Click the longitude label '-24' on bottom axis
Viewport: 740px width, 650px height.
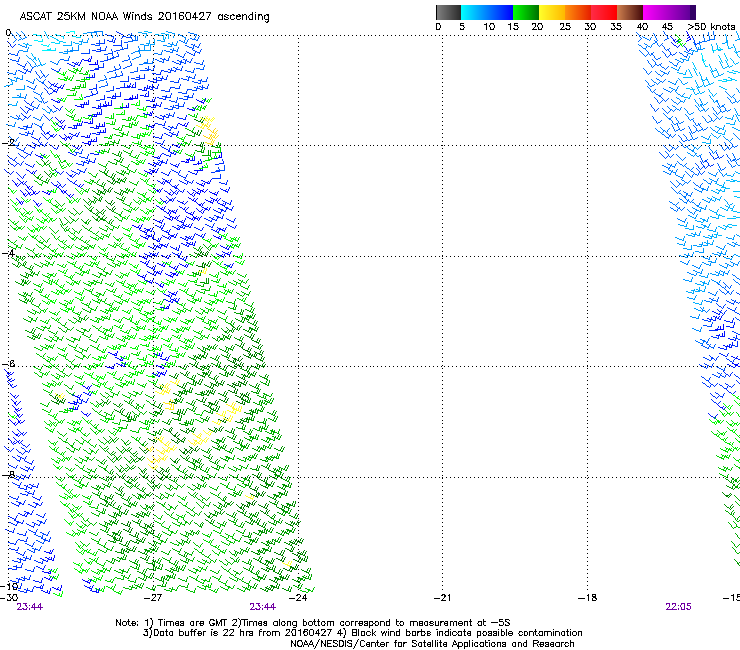pyautogui.click(x=298, y=598)
